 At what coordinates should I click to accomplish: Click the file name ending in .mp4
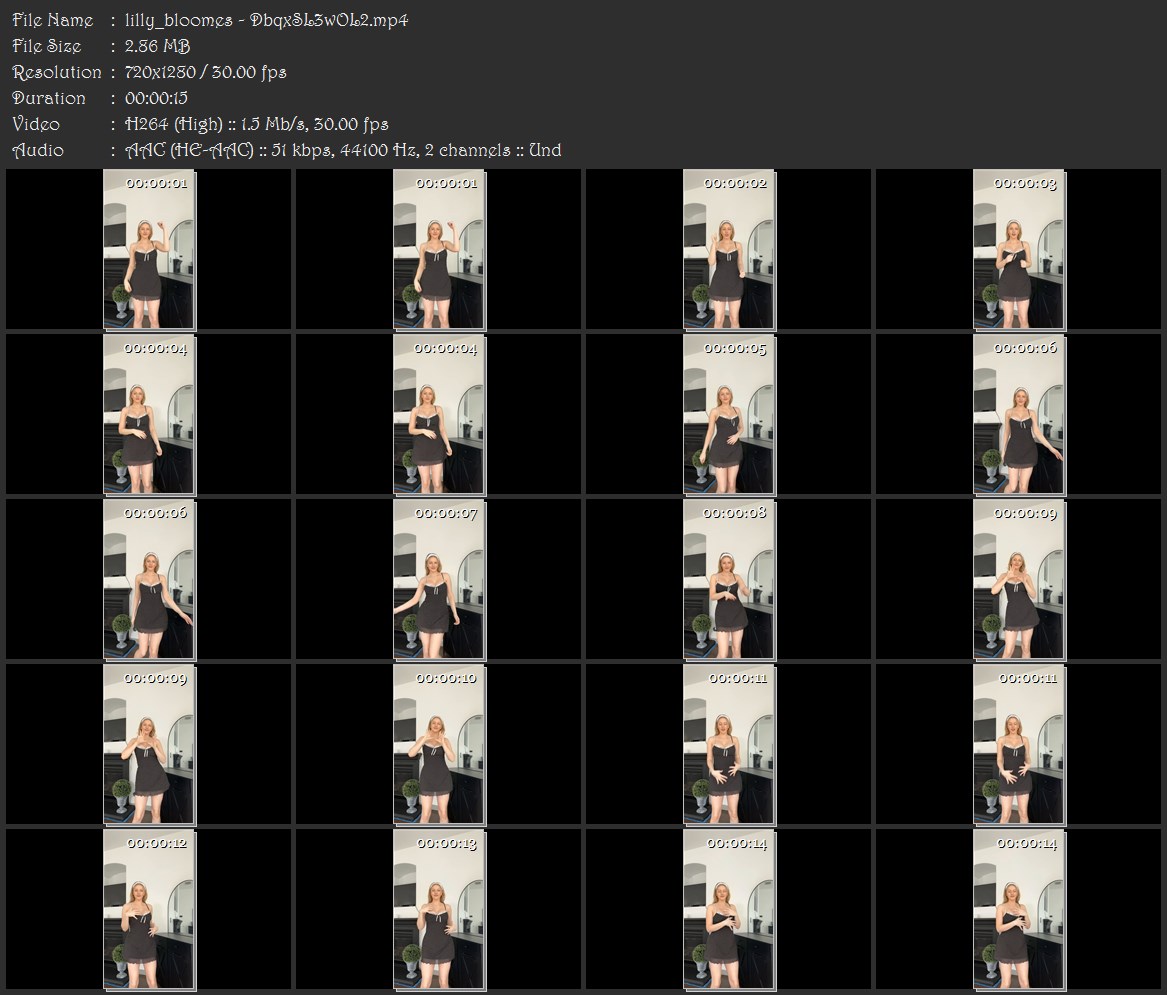coord(266,20)
